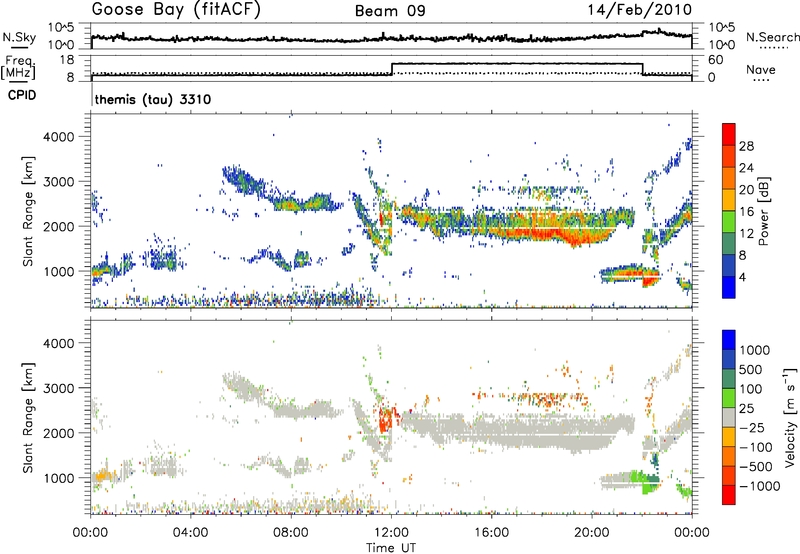Click the 'themis (tau) 3310' text
800x554 pixels.
point(153,99)
